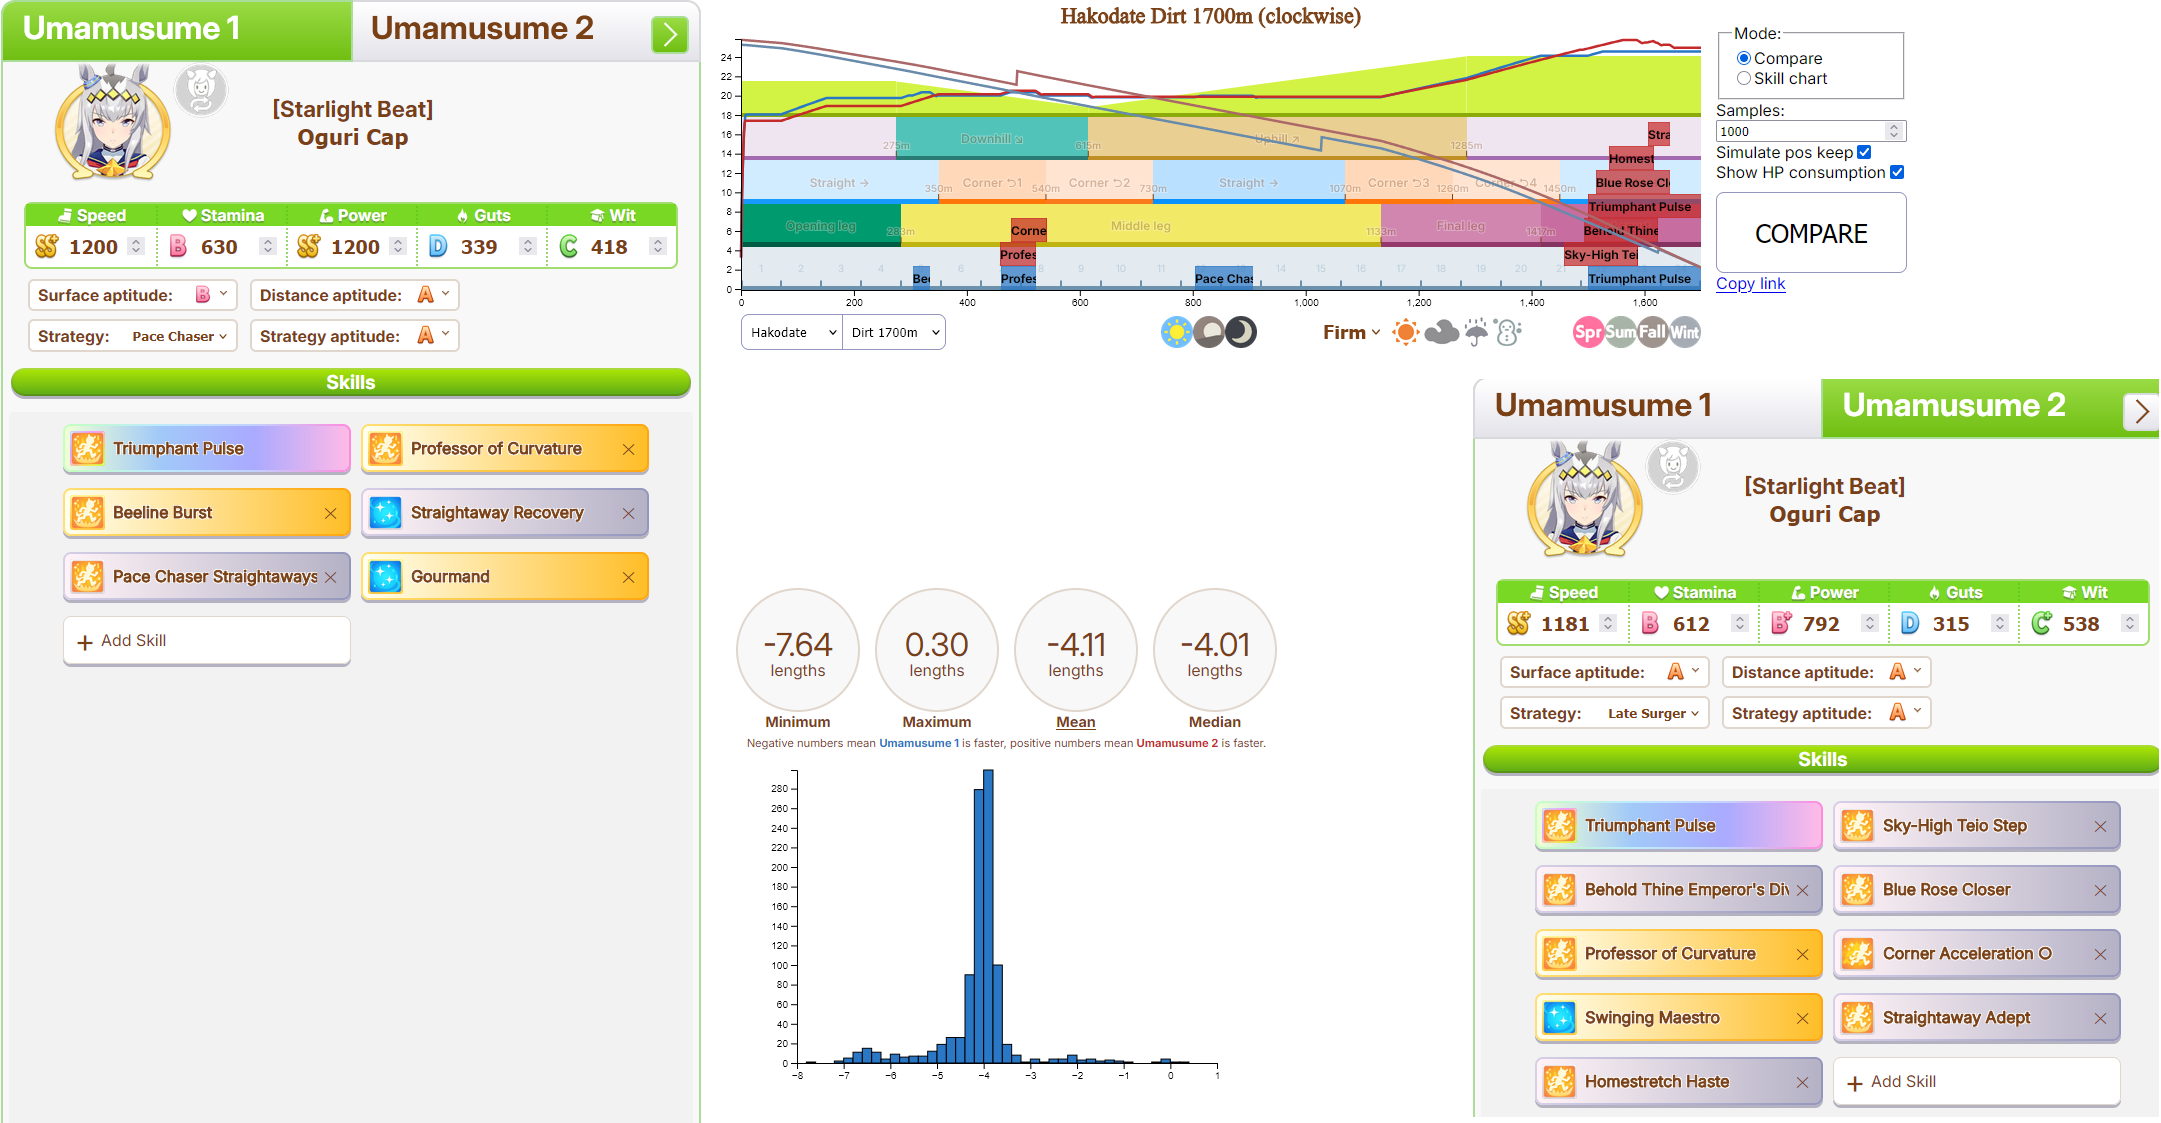The height and width of the screenshot is (1123, 2161).
Task: Select night moon icon
Action: click(x=1241, y=332)
